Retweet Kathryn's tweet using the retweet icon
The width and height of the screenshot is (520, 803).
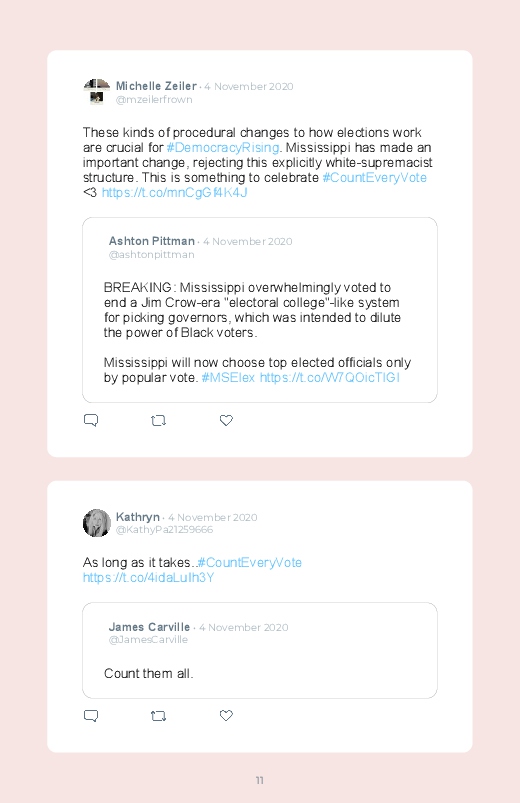click(158, 715)
